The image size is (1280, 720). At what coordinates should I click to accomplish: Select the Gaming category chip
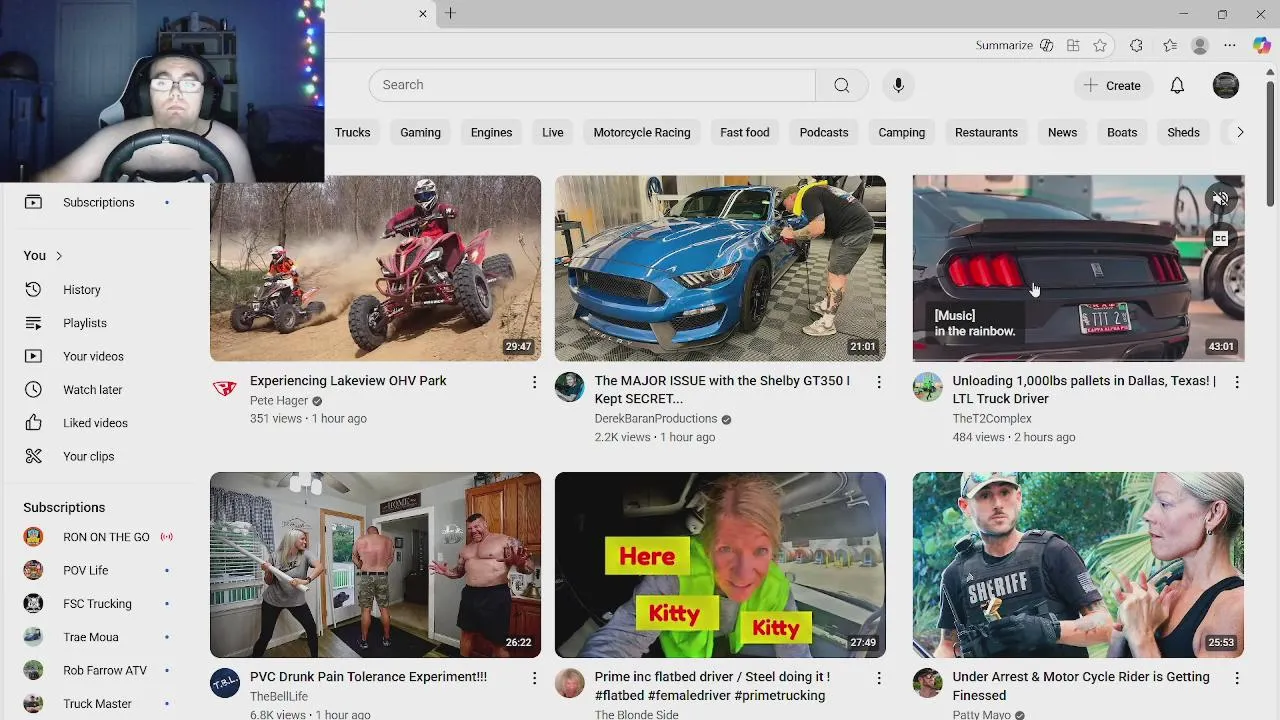pos(420,132)
